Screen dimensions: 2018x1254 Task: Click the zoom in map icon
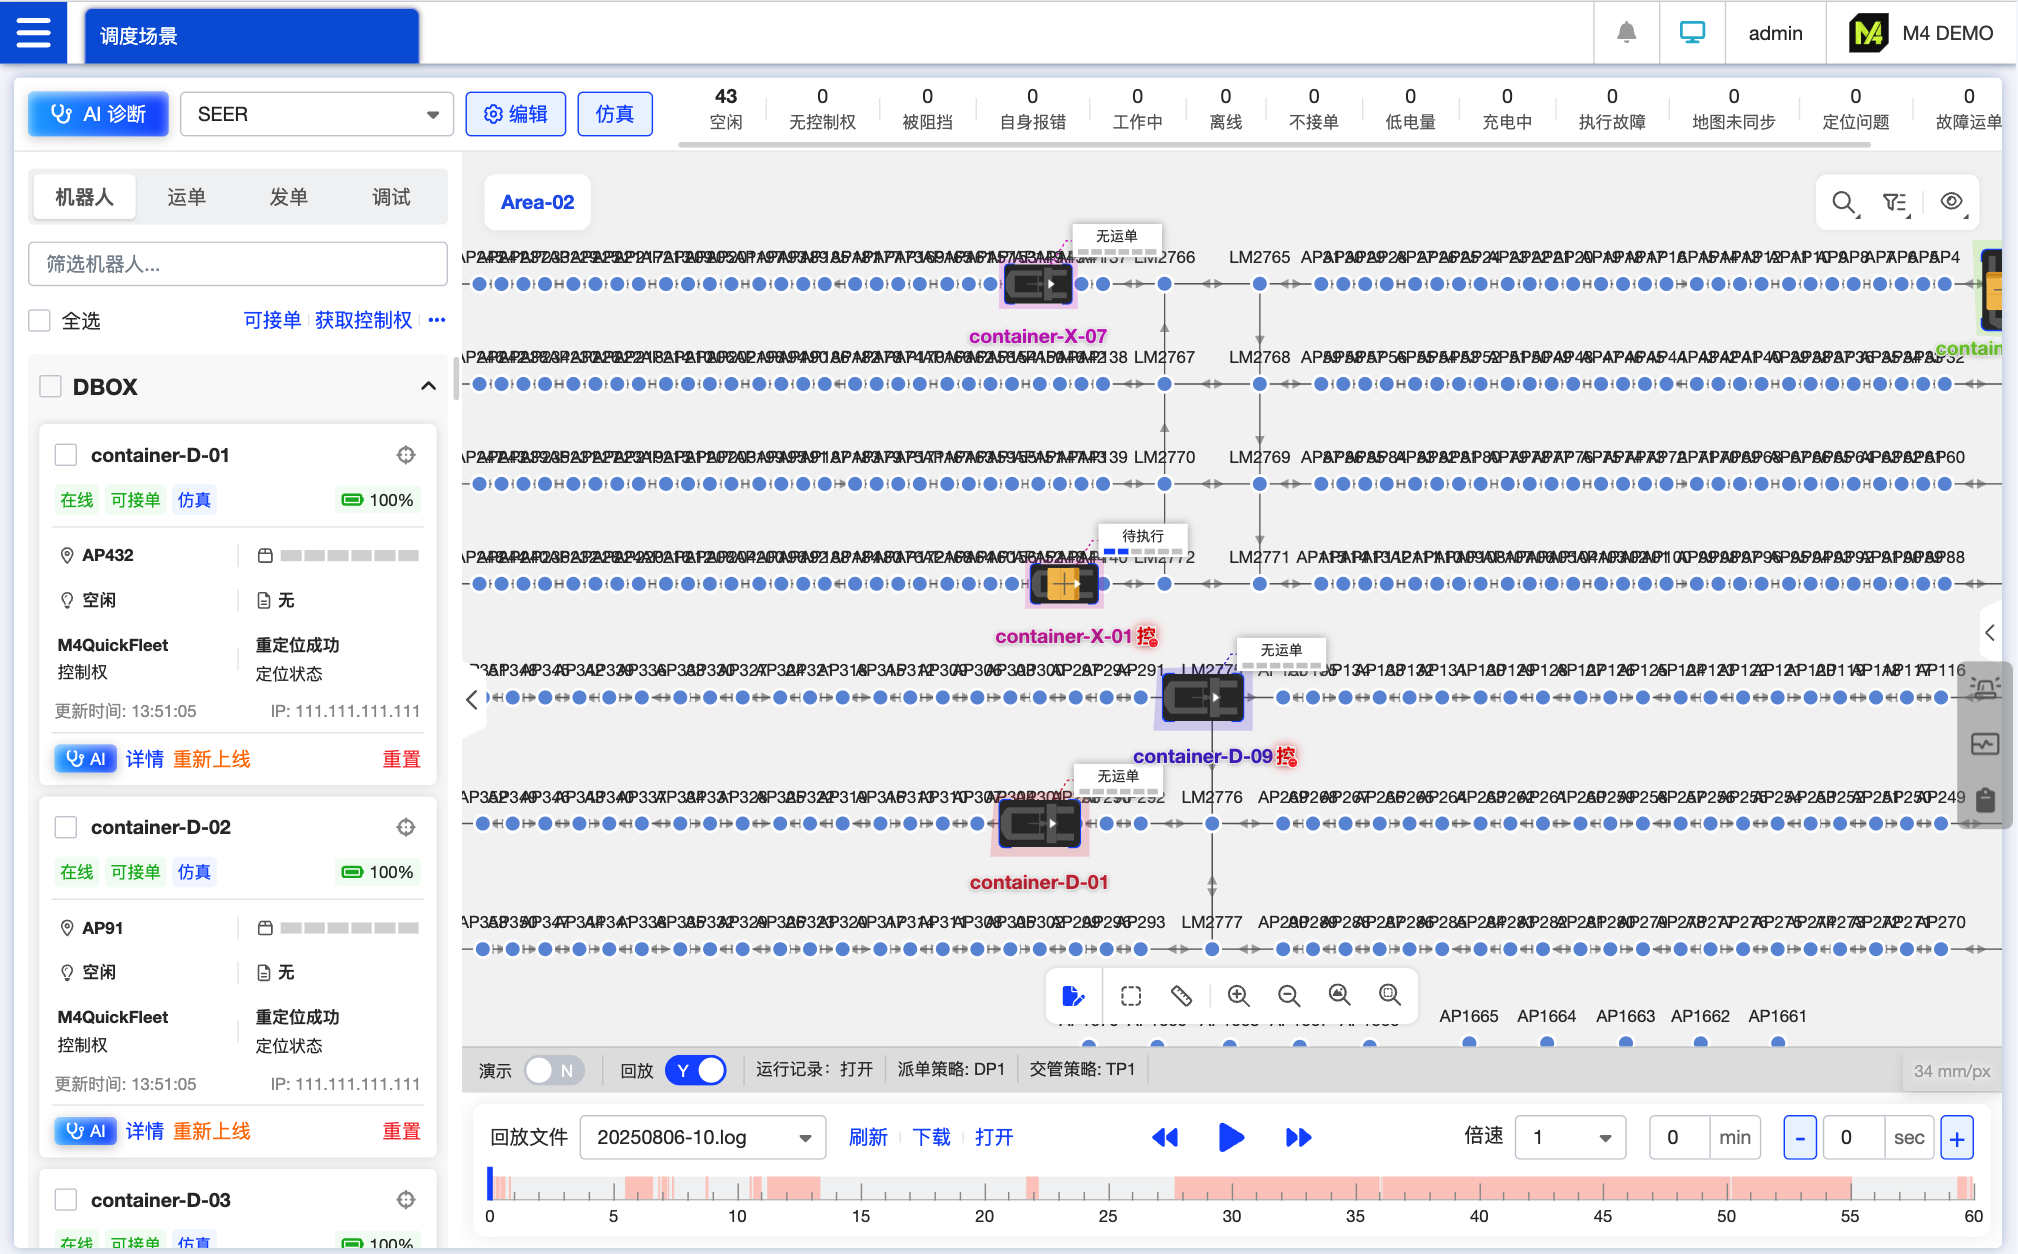click(x=1238, y=995)
